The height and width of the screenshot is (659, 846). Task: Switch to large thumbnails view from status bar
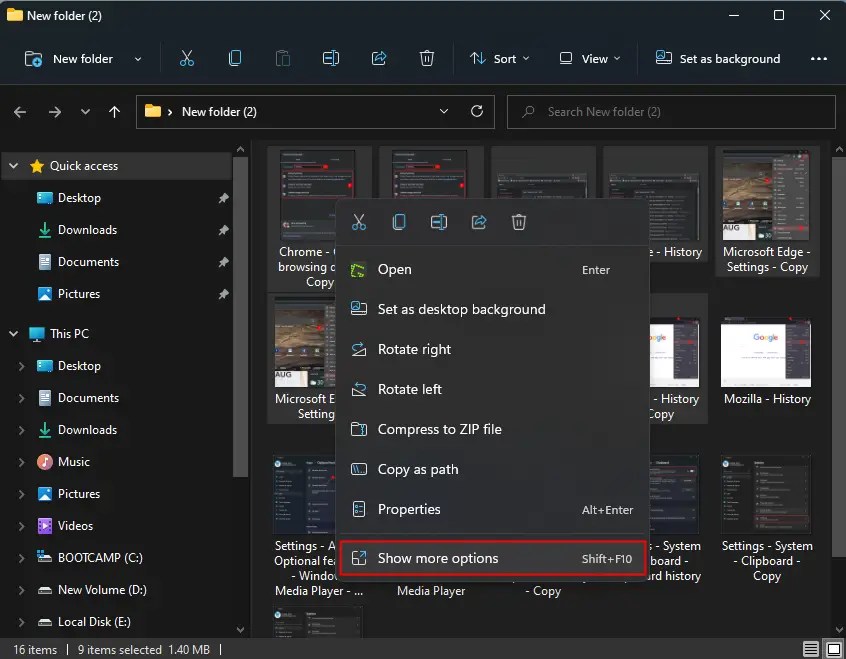pyautogui.click(x=833, y=648)
